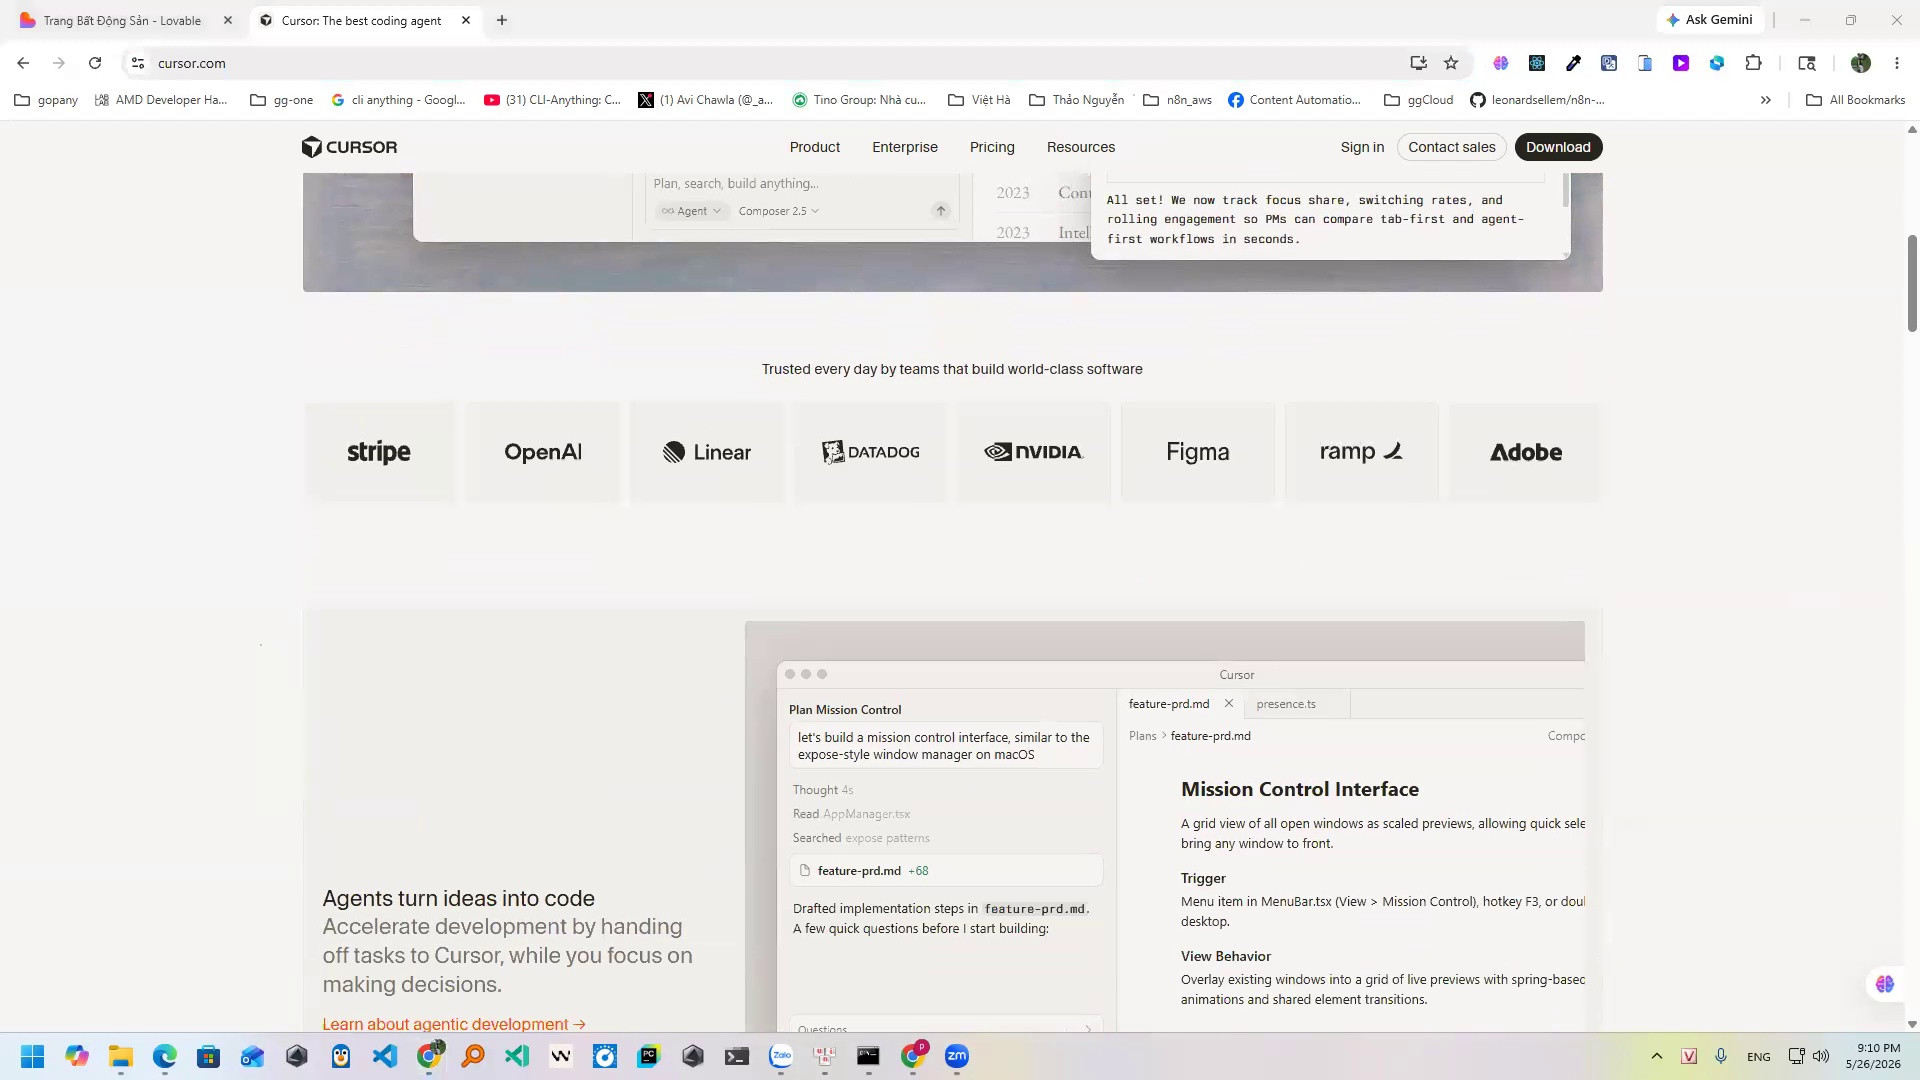1920x1080 pixels.
Task: Open the gopany bookmark folder
Action: coord(46,100)
